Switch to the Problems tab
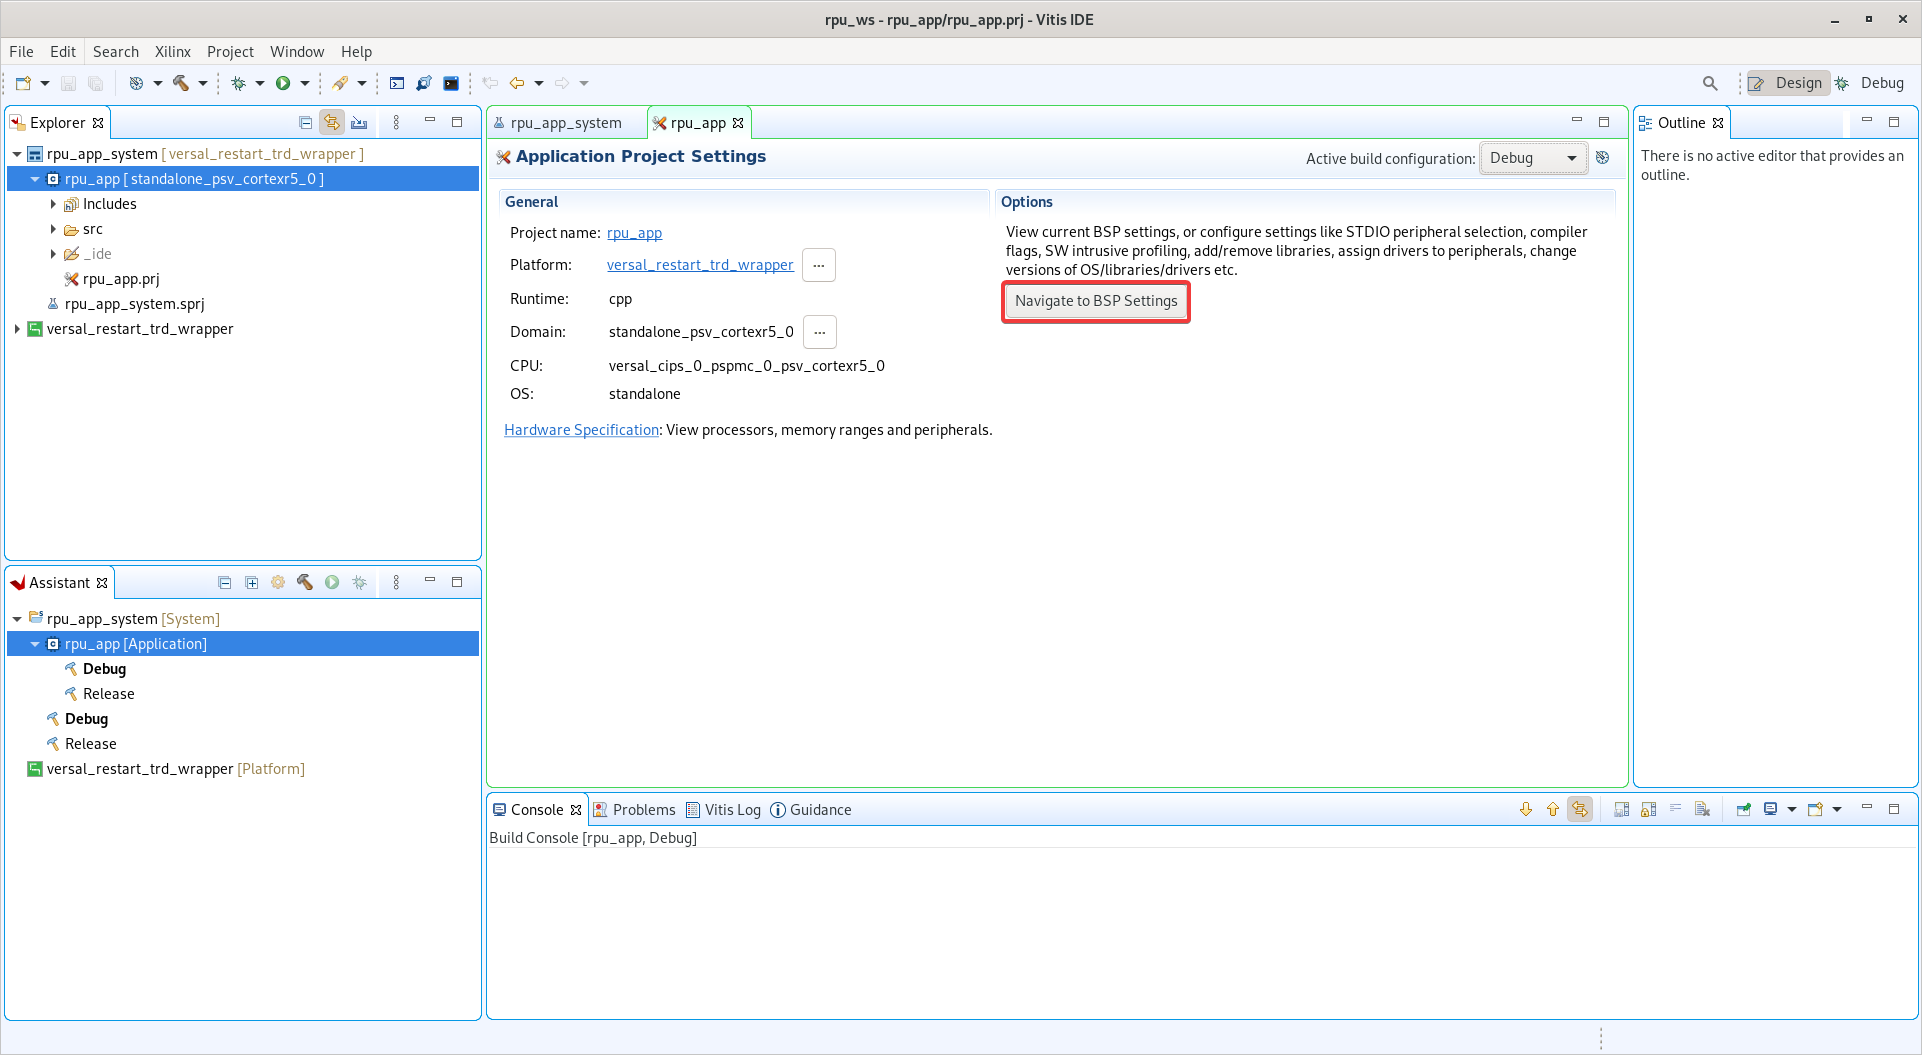 [x=635, y=810]
